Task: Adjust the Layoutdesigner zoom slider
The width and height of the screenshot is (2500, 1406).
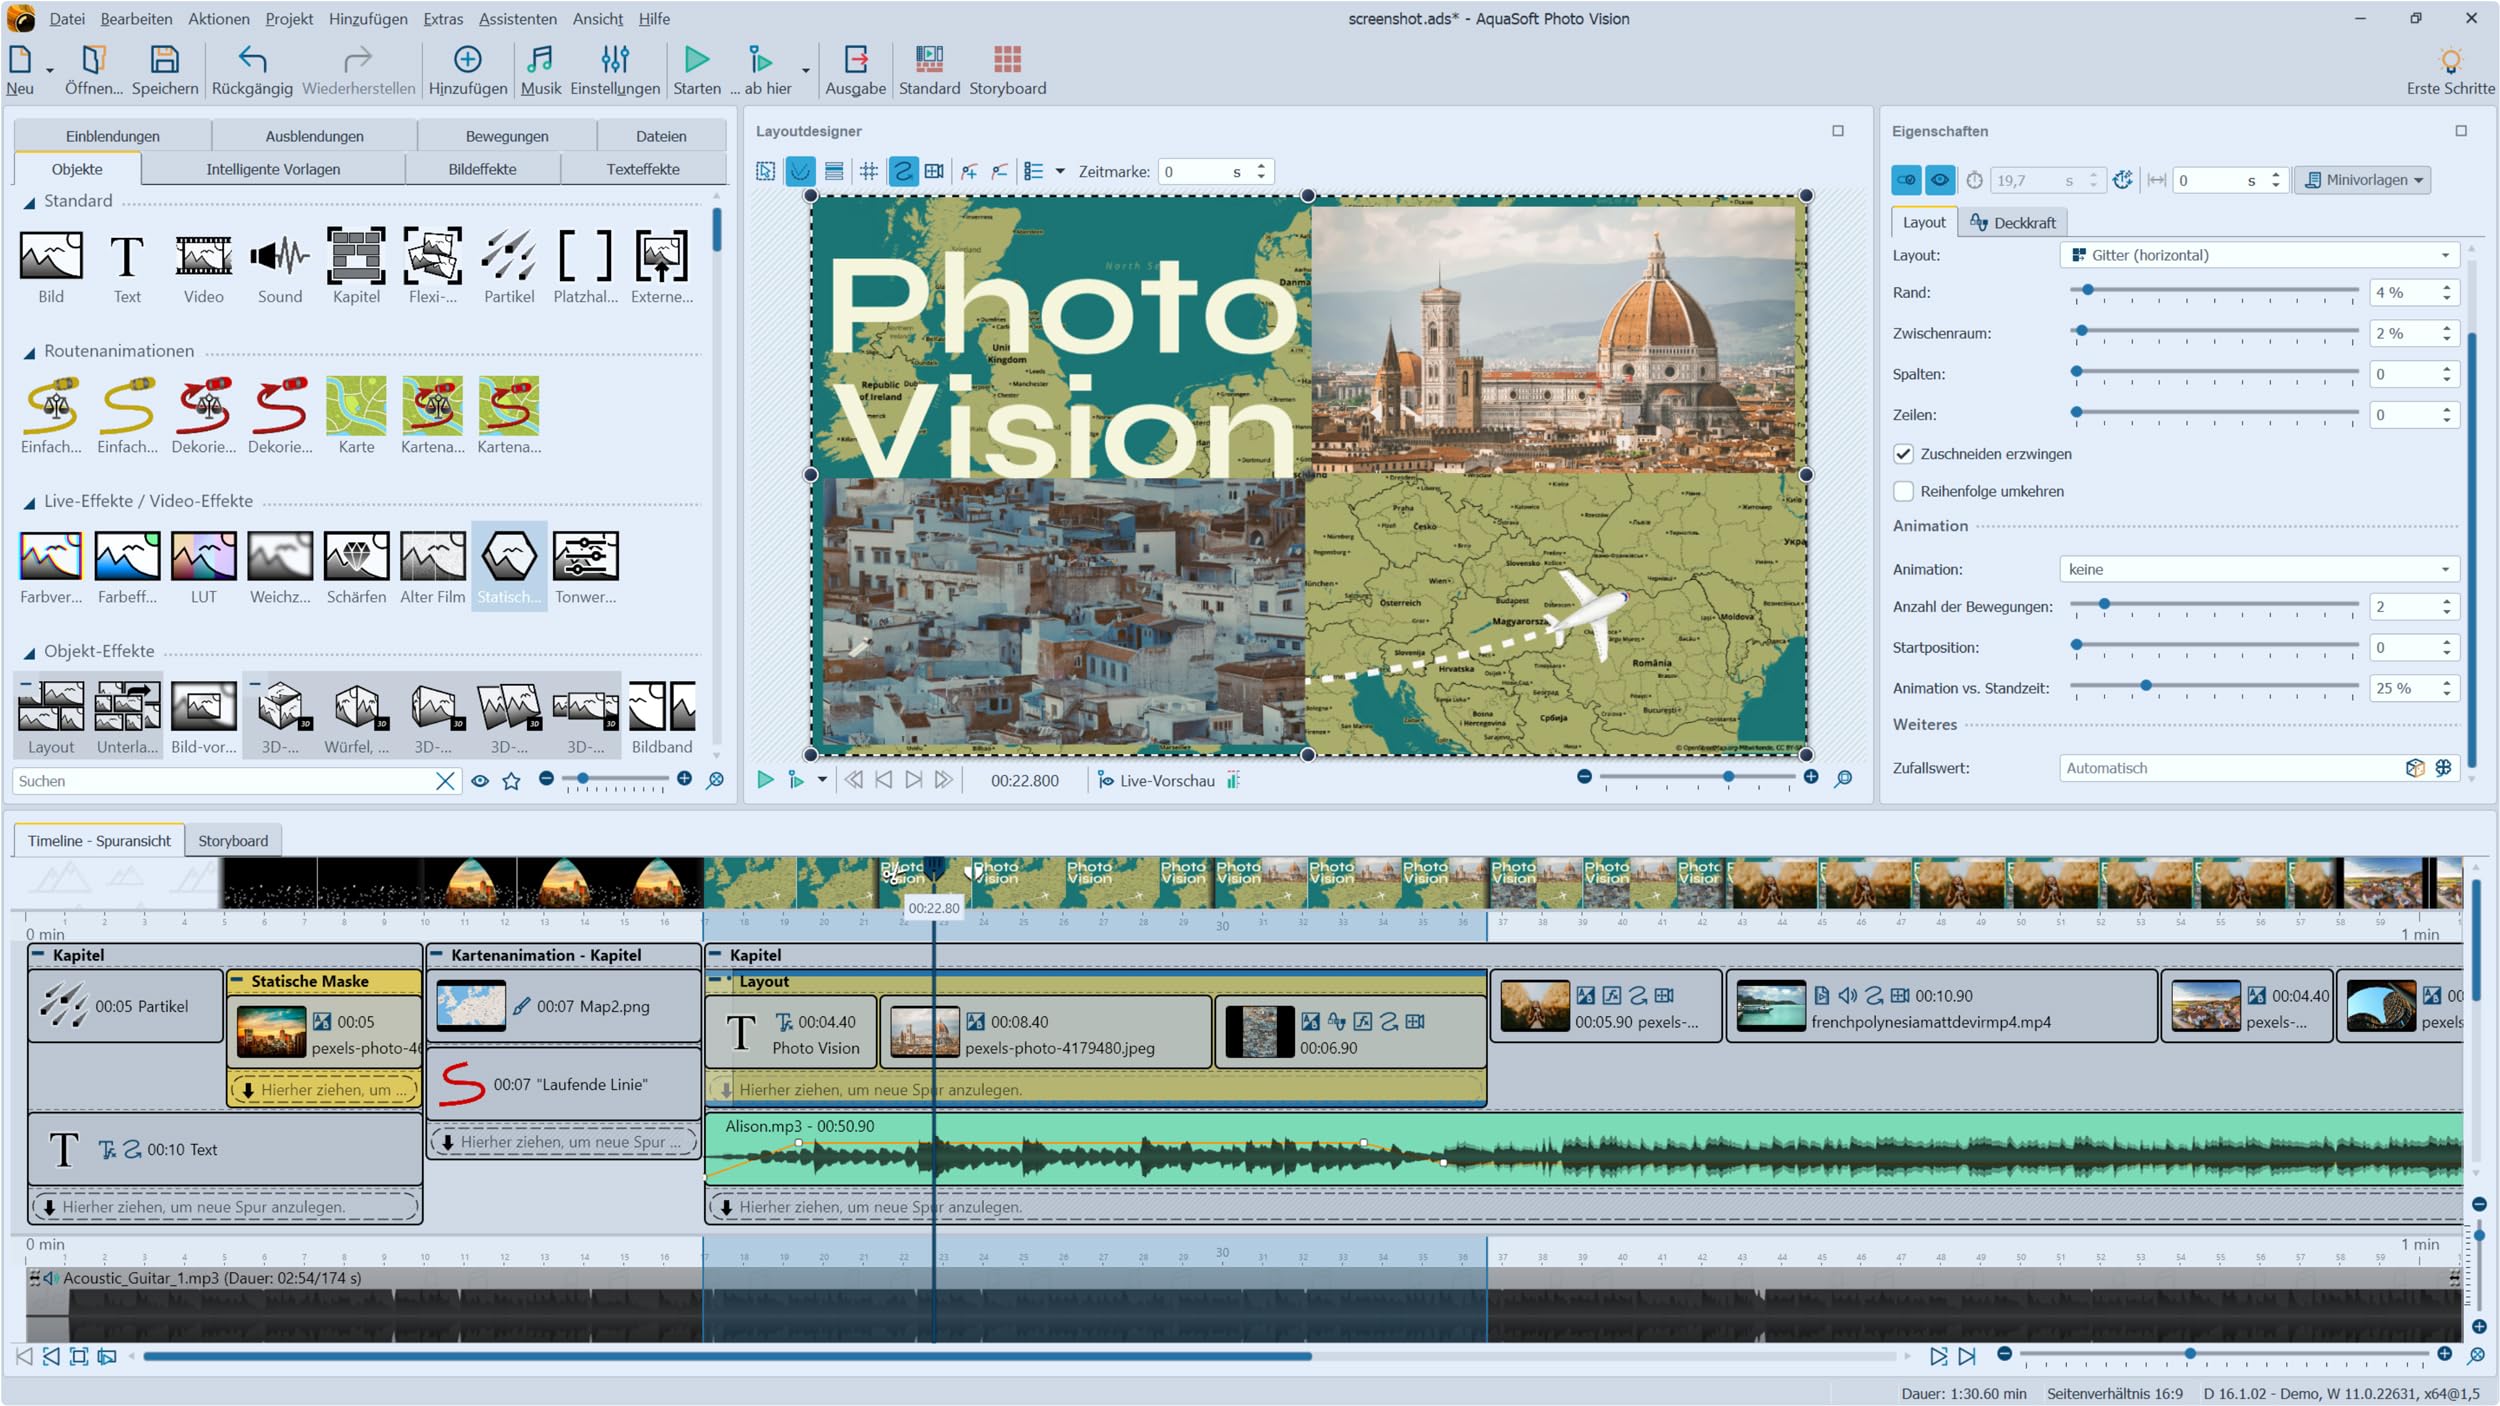Action: click(1727, 777)
